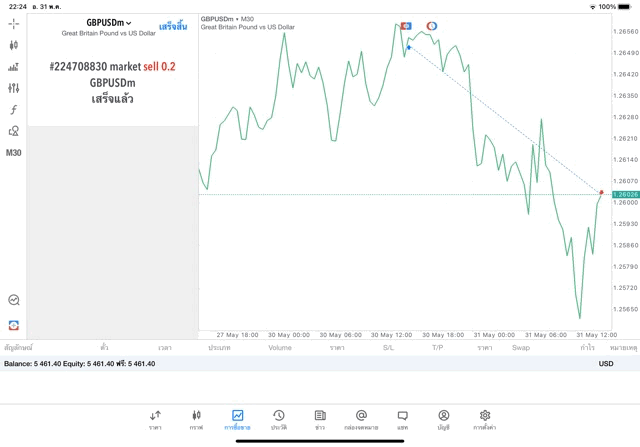Expand the GBPUSDm symbol dropdown
The width and height of the screenshot is (640, 447).
tap(108, 23)
